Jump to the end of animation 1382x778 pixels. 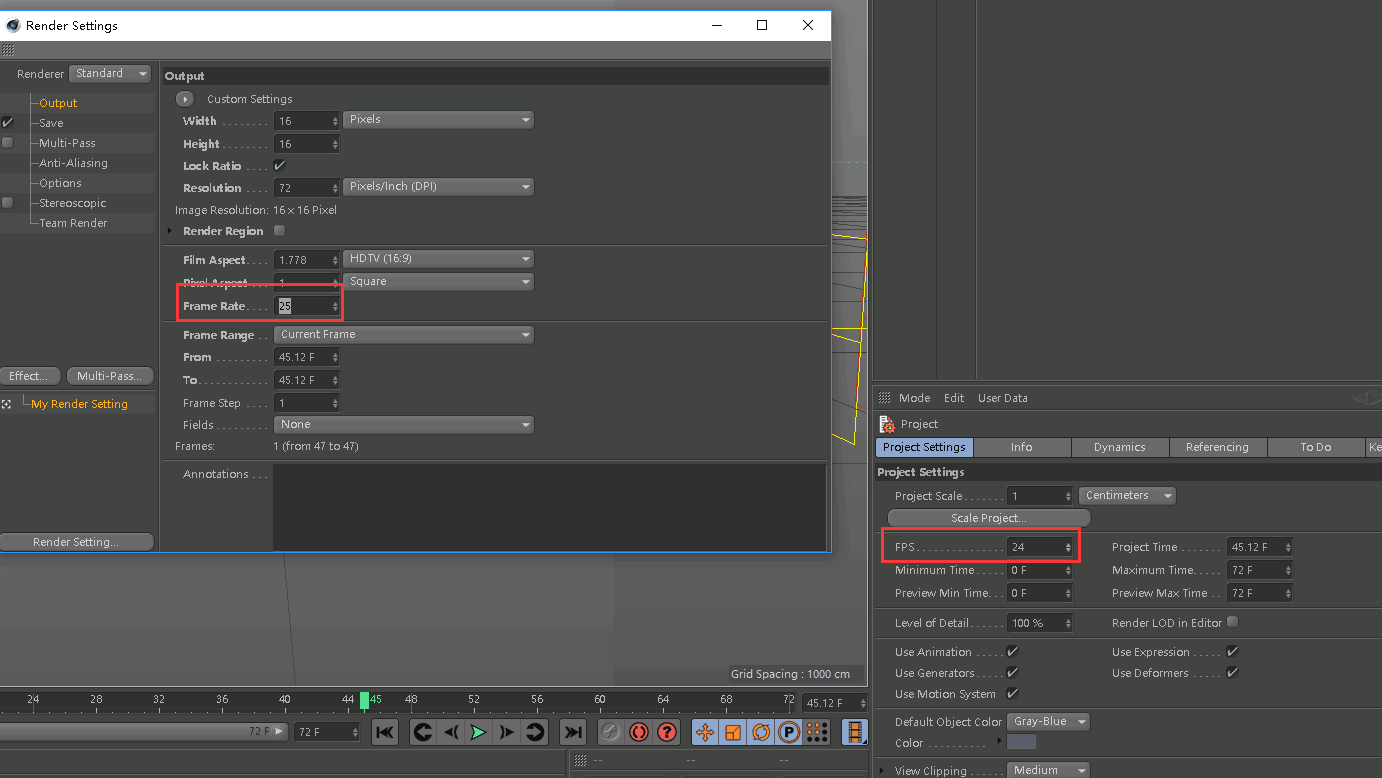coord(573,732)
